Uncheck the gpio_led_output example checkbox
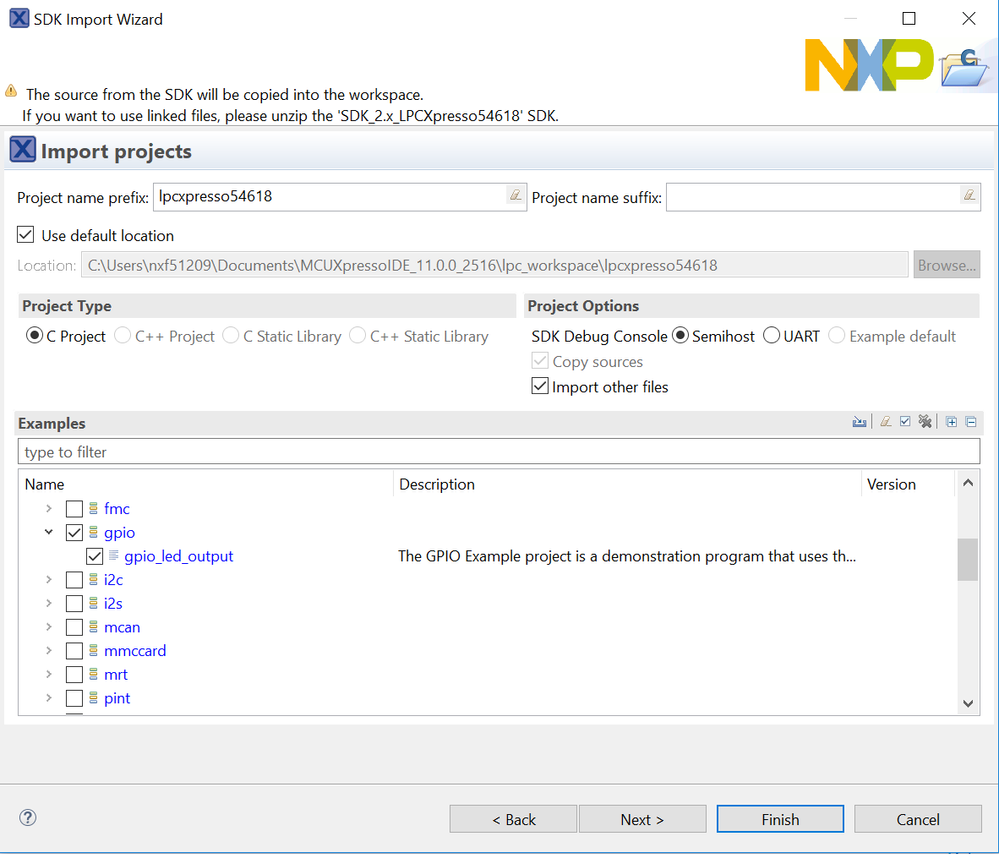Viewport: 999px width, 854px height. [x=95, y=556]
